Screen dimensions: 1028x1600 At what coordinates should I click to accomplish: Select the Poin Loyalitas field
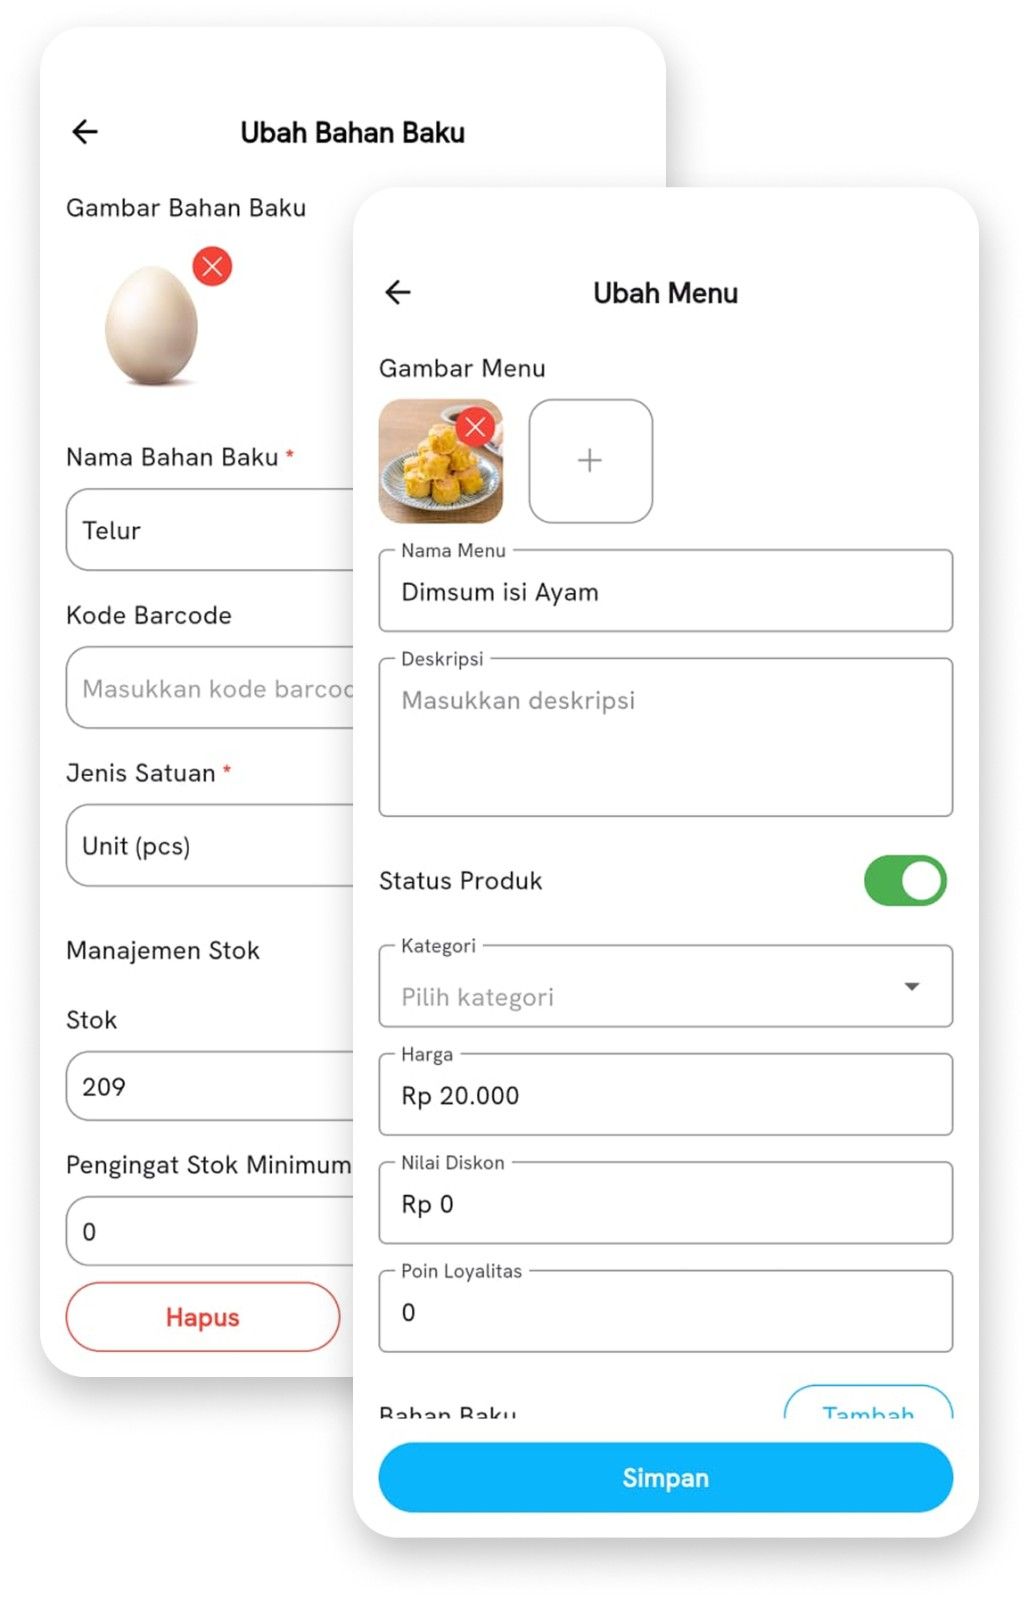point(665,1312)
